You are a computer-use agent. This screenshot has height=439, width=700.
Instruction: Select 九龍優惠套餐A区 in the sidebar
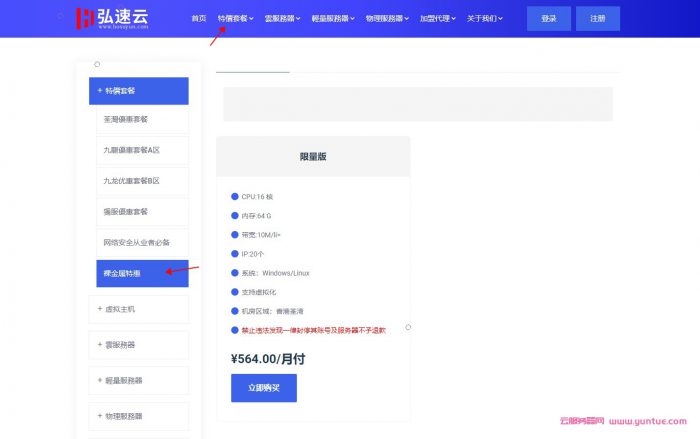[138, 150]
